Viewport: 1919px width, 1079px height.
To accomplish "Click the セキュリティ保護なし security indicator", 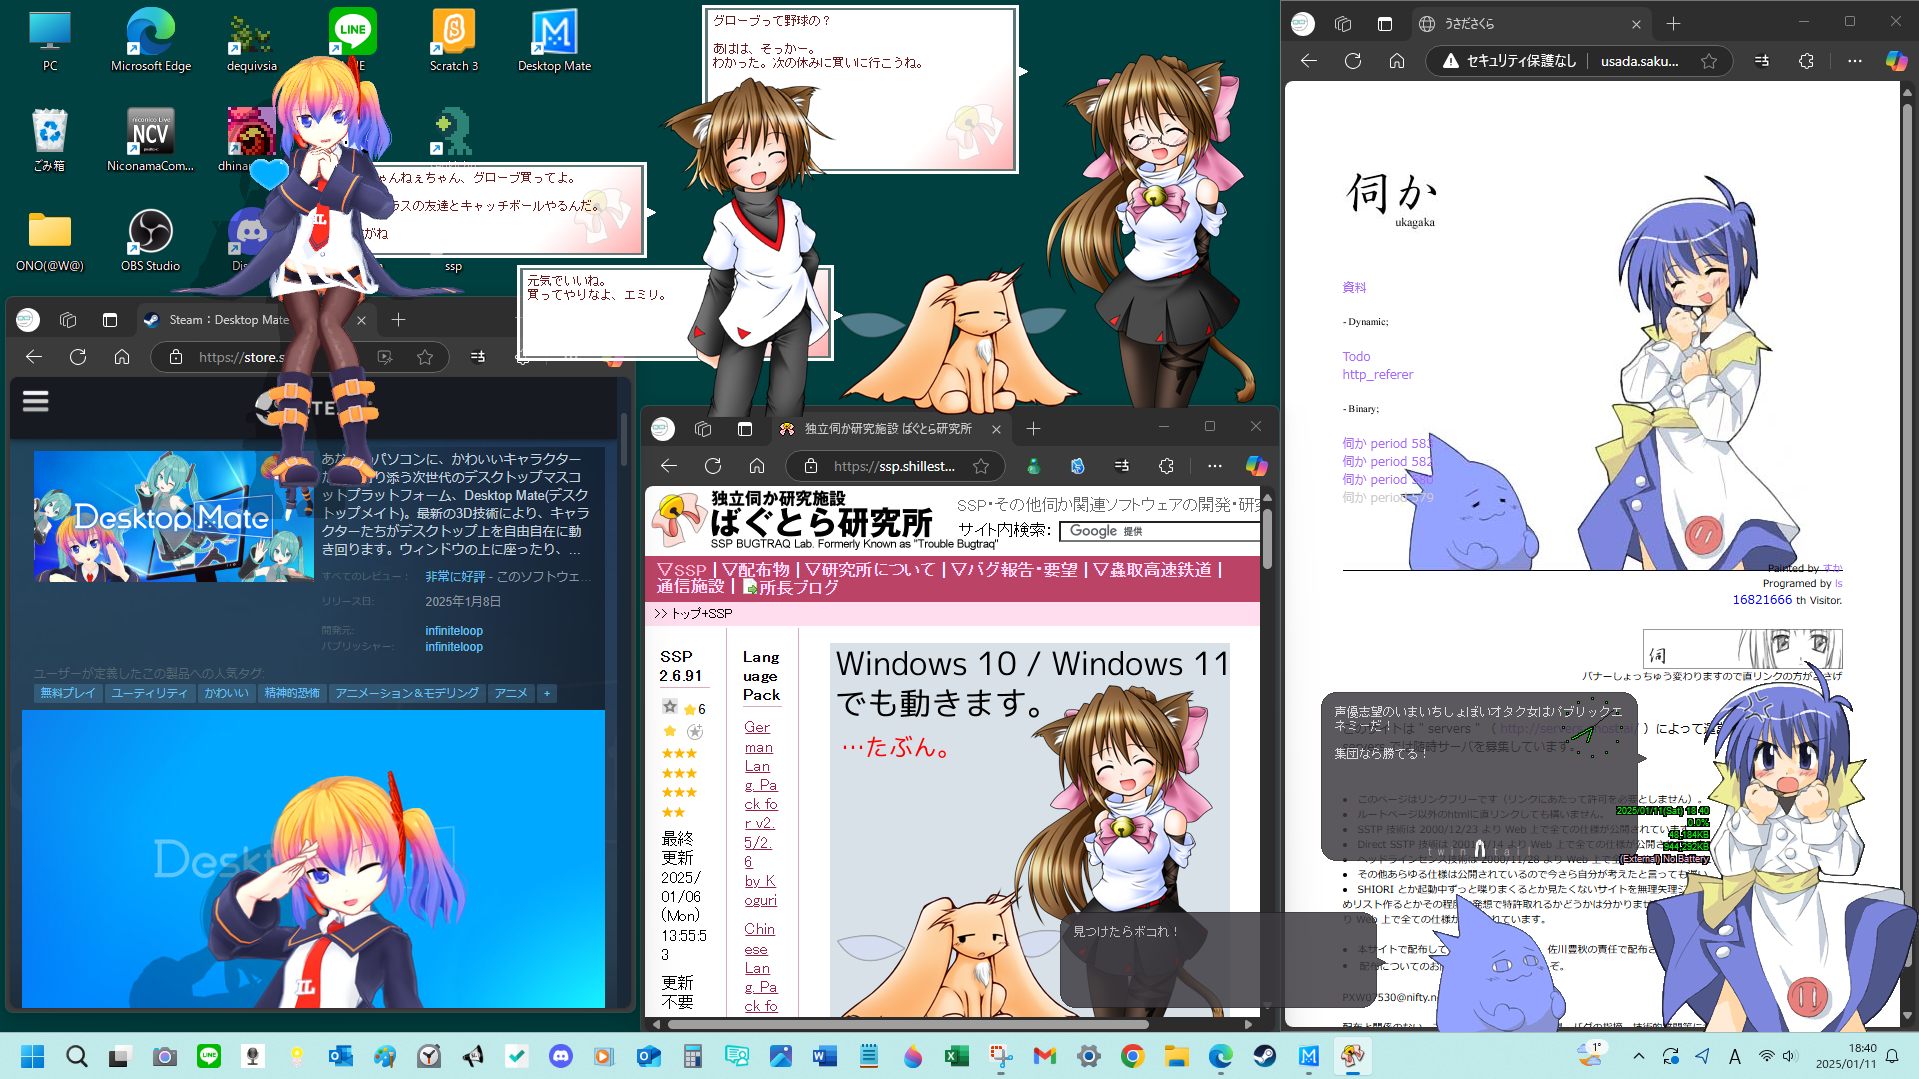I will coord(1509,61).
